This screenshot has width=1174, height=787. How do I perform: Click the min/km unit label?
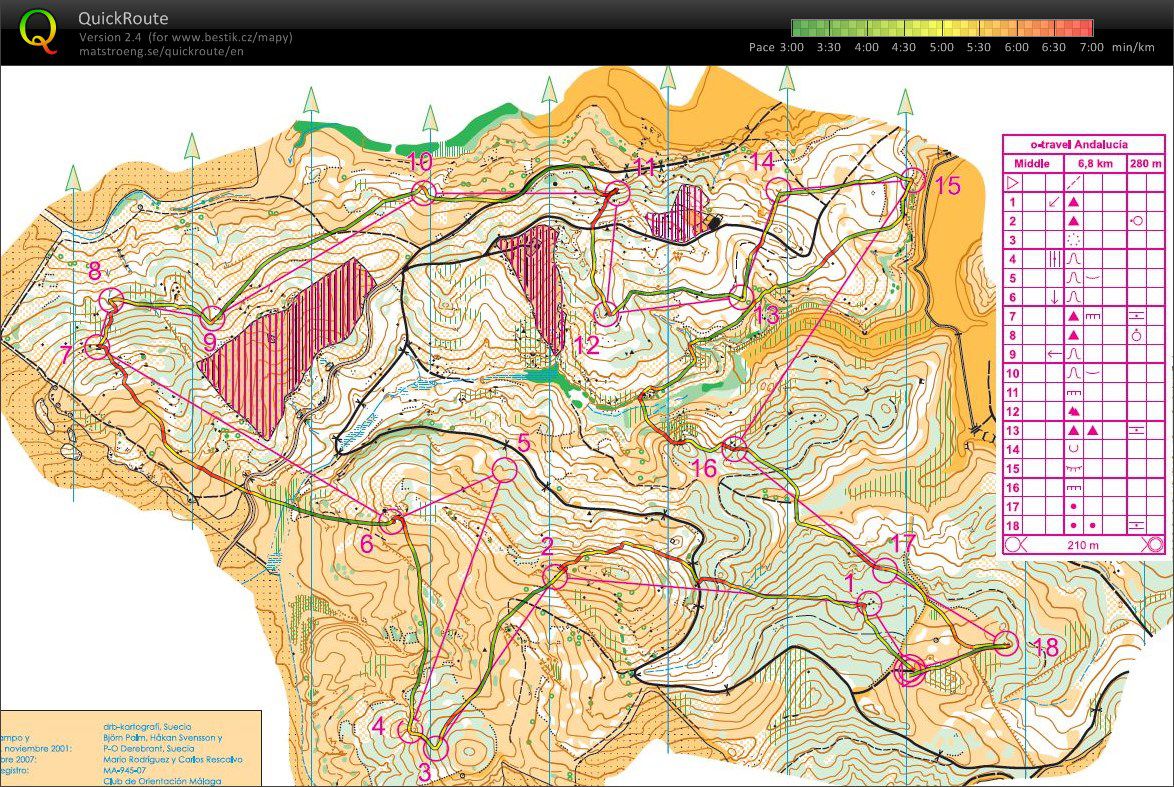click(x=1134, y=47)
